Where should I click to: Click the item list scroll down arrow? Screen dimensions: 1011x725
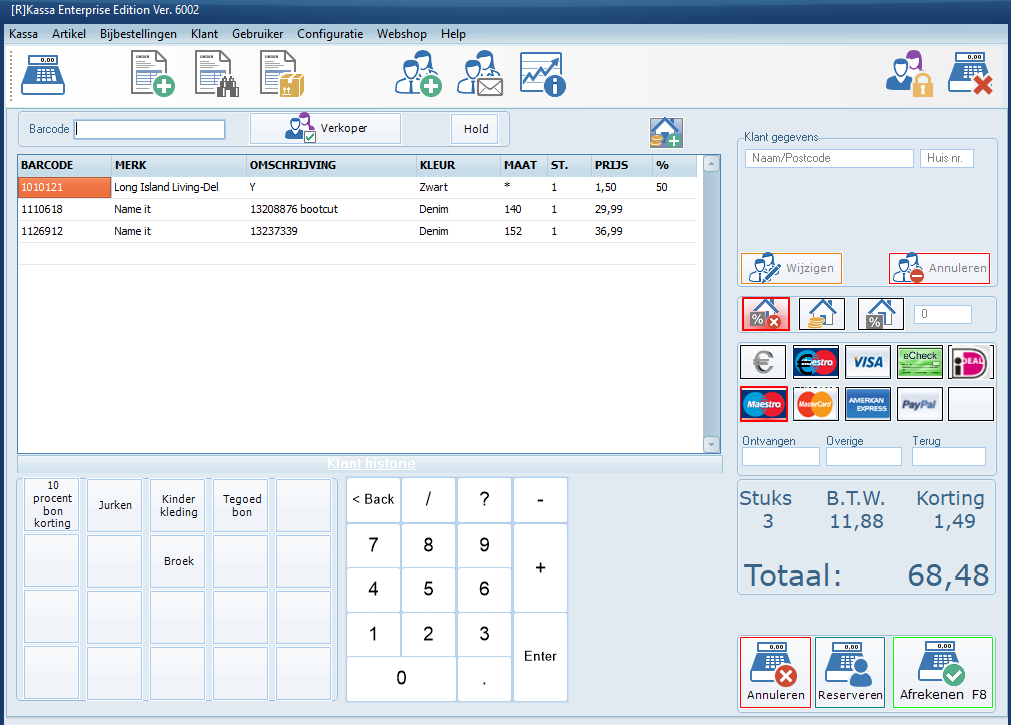point(711,444)
